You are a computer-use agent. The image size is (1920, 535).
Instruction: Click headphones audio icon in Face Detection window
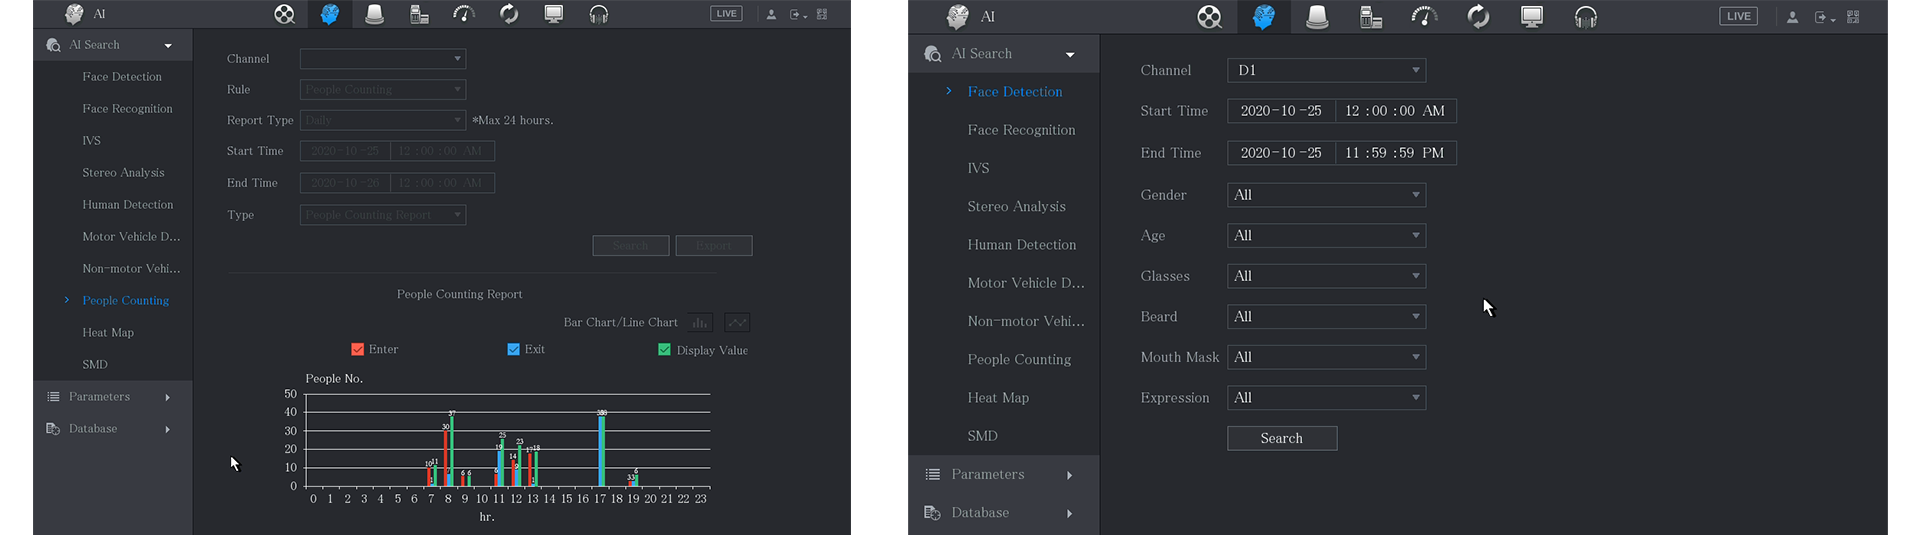1585,17
